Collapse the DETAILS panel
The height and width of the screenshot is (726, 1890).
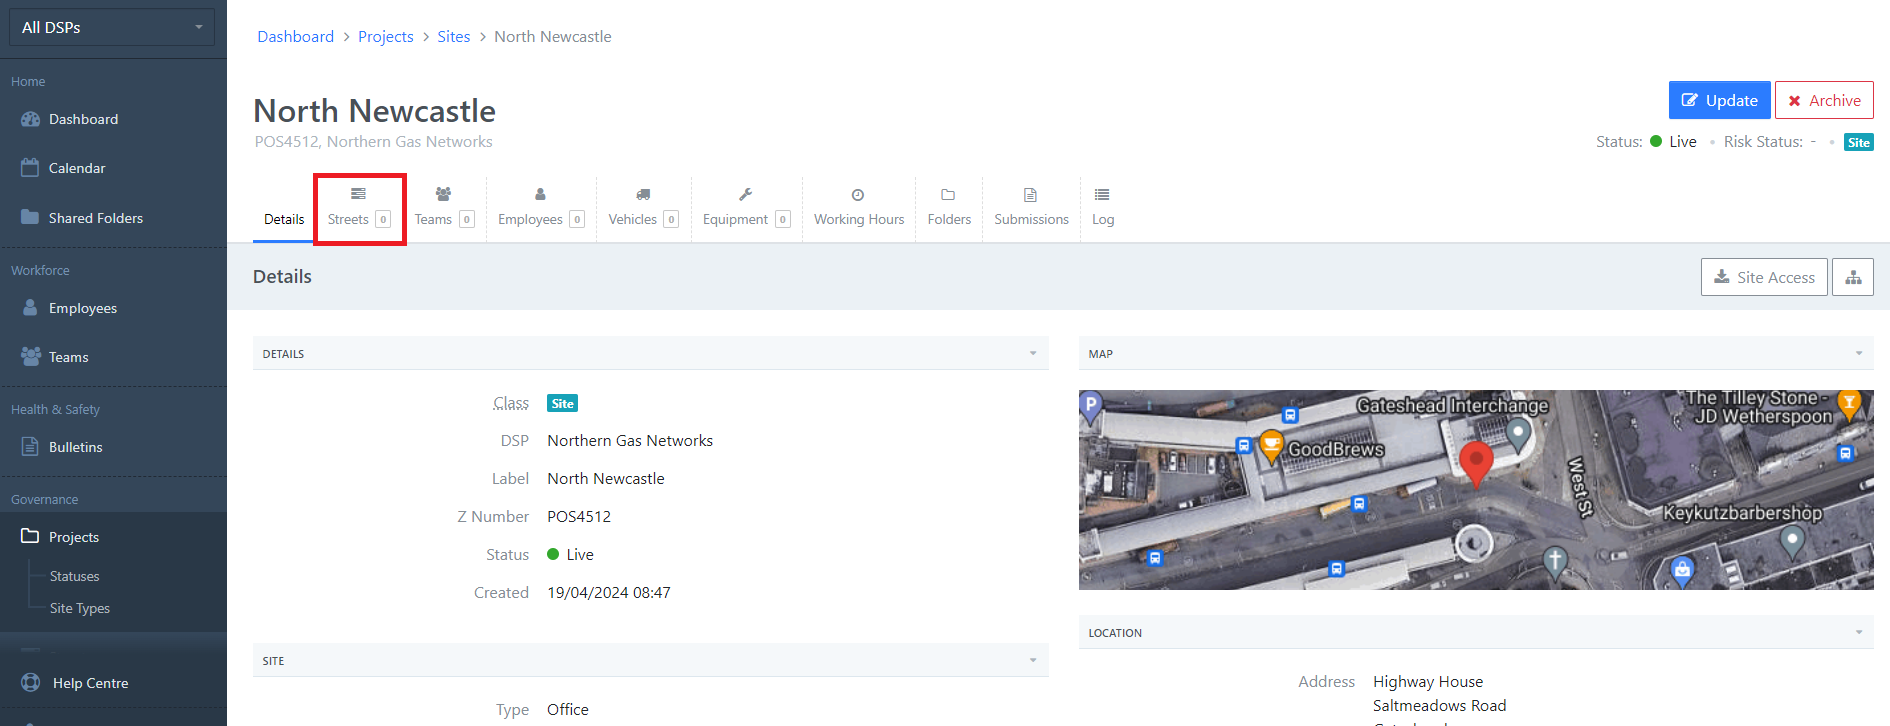1033,353
